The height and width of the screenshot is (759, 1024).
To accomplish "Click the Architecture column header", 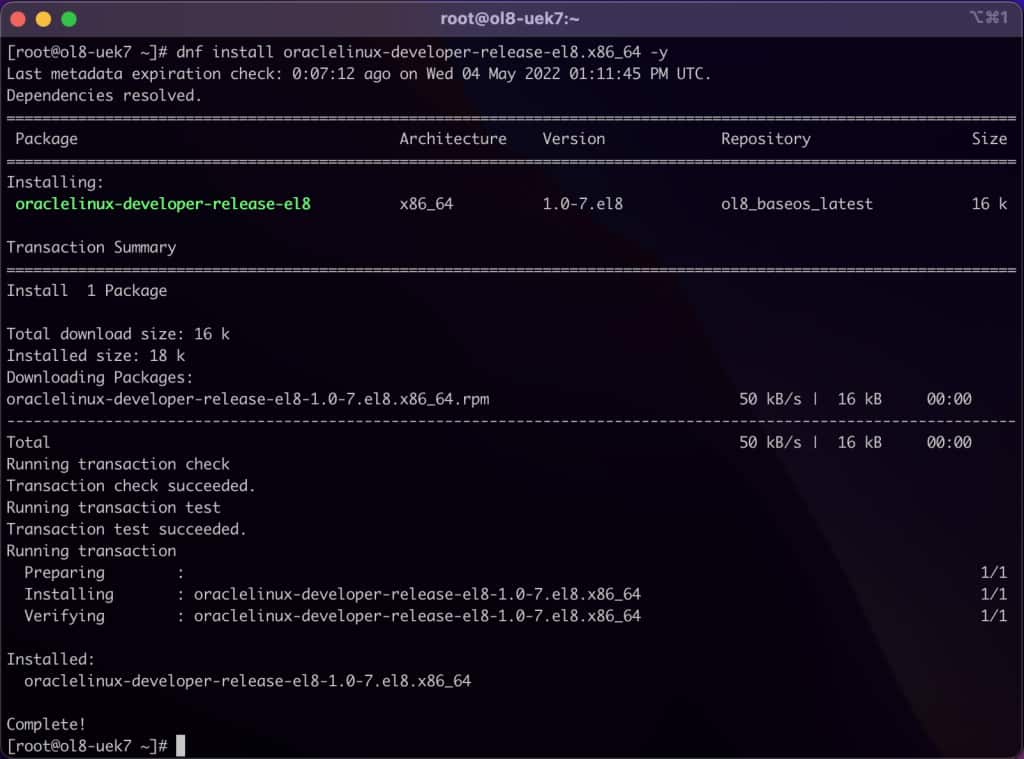I will [452, 139].
